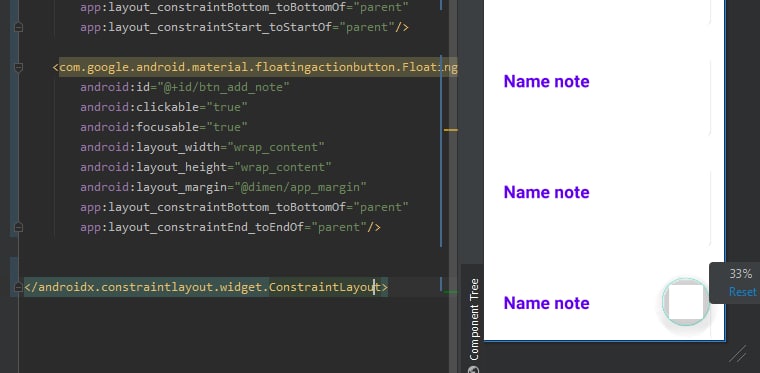Click the app:layout_constraintEnd_toEndOf="parent" line
The height and width of the screenshot is (373, 760).
[x=230, y=227]
